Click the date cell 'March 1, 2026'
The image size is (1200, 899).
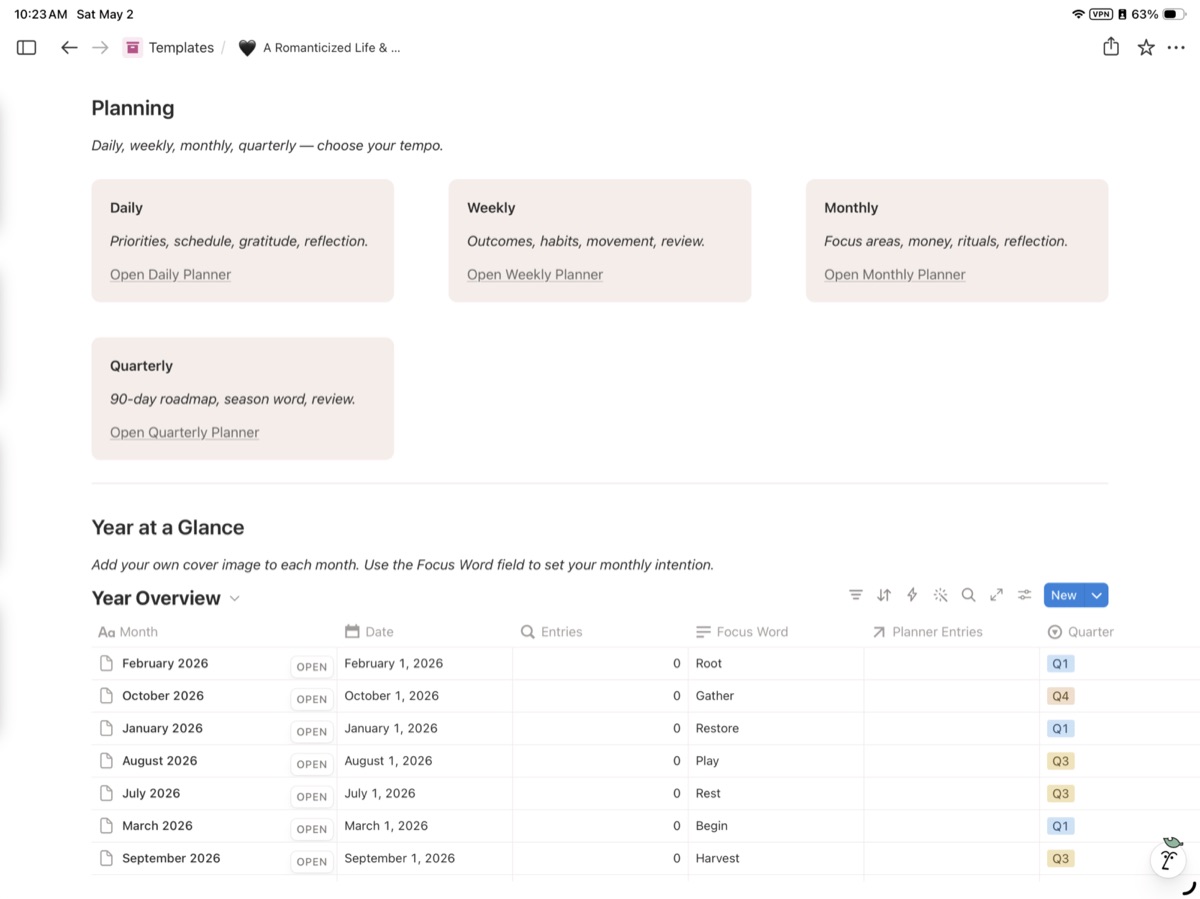(425, 826)
